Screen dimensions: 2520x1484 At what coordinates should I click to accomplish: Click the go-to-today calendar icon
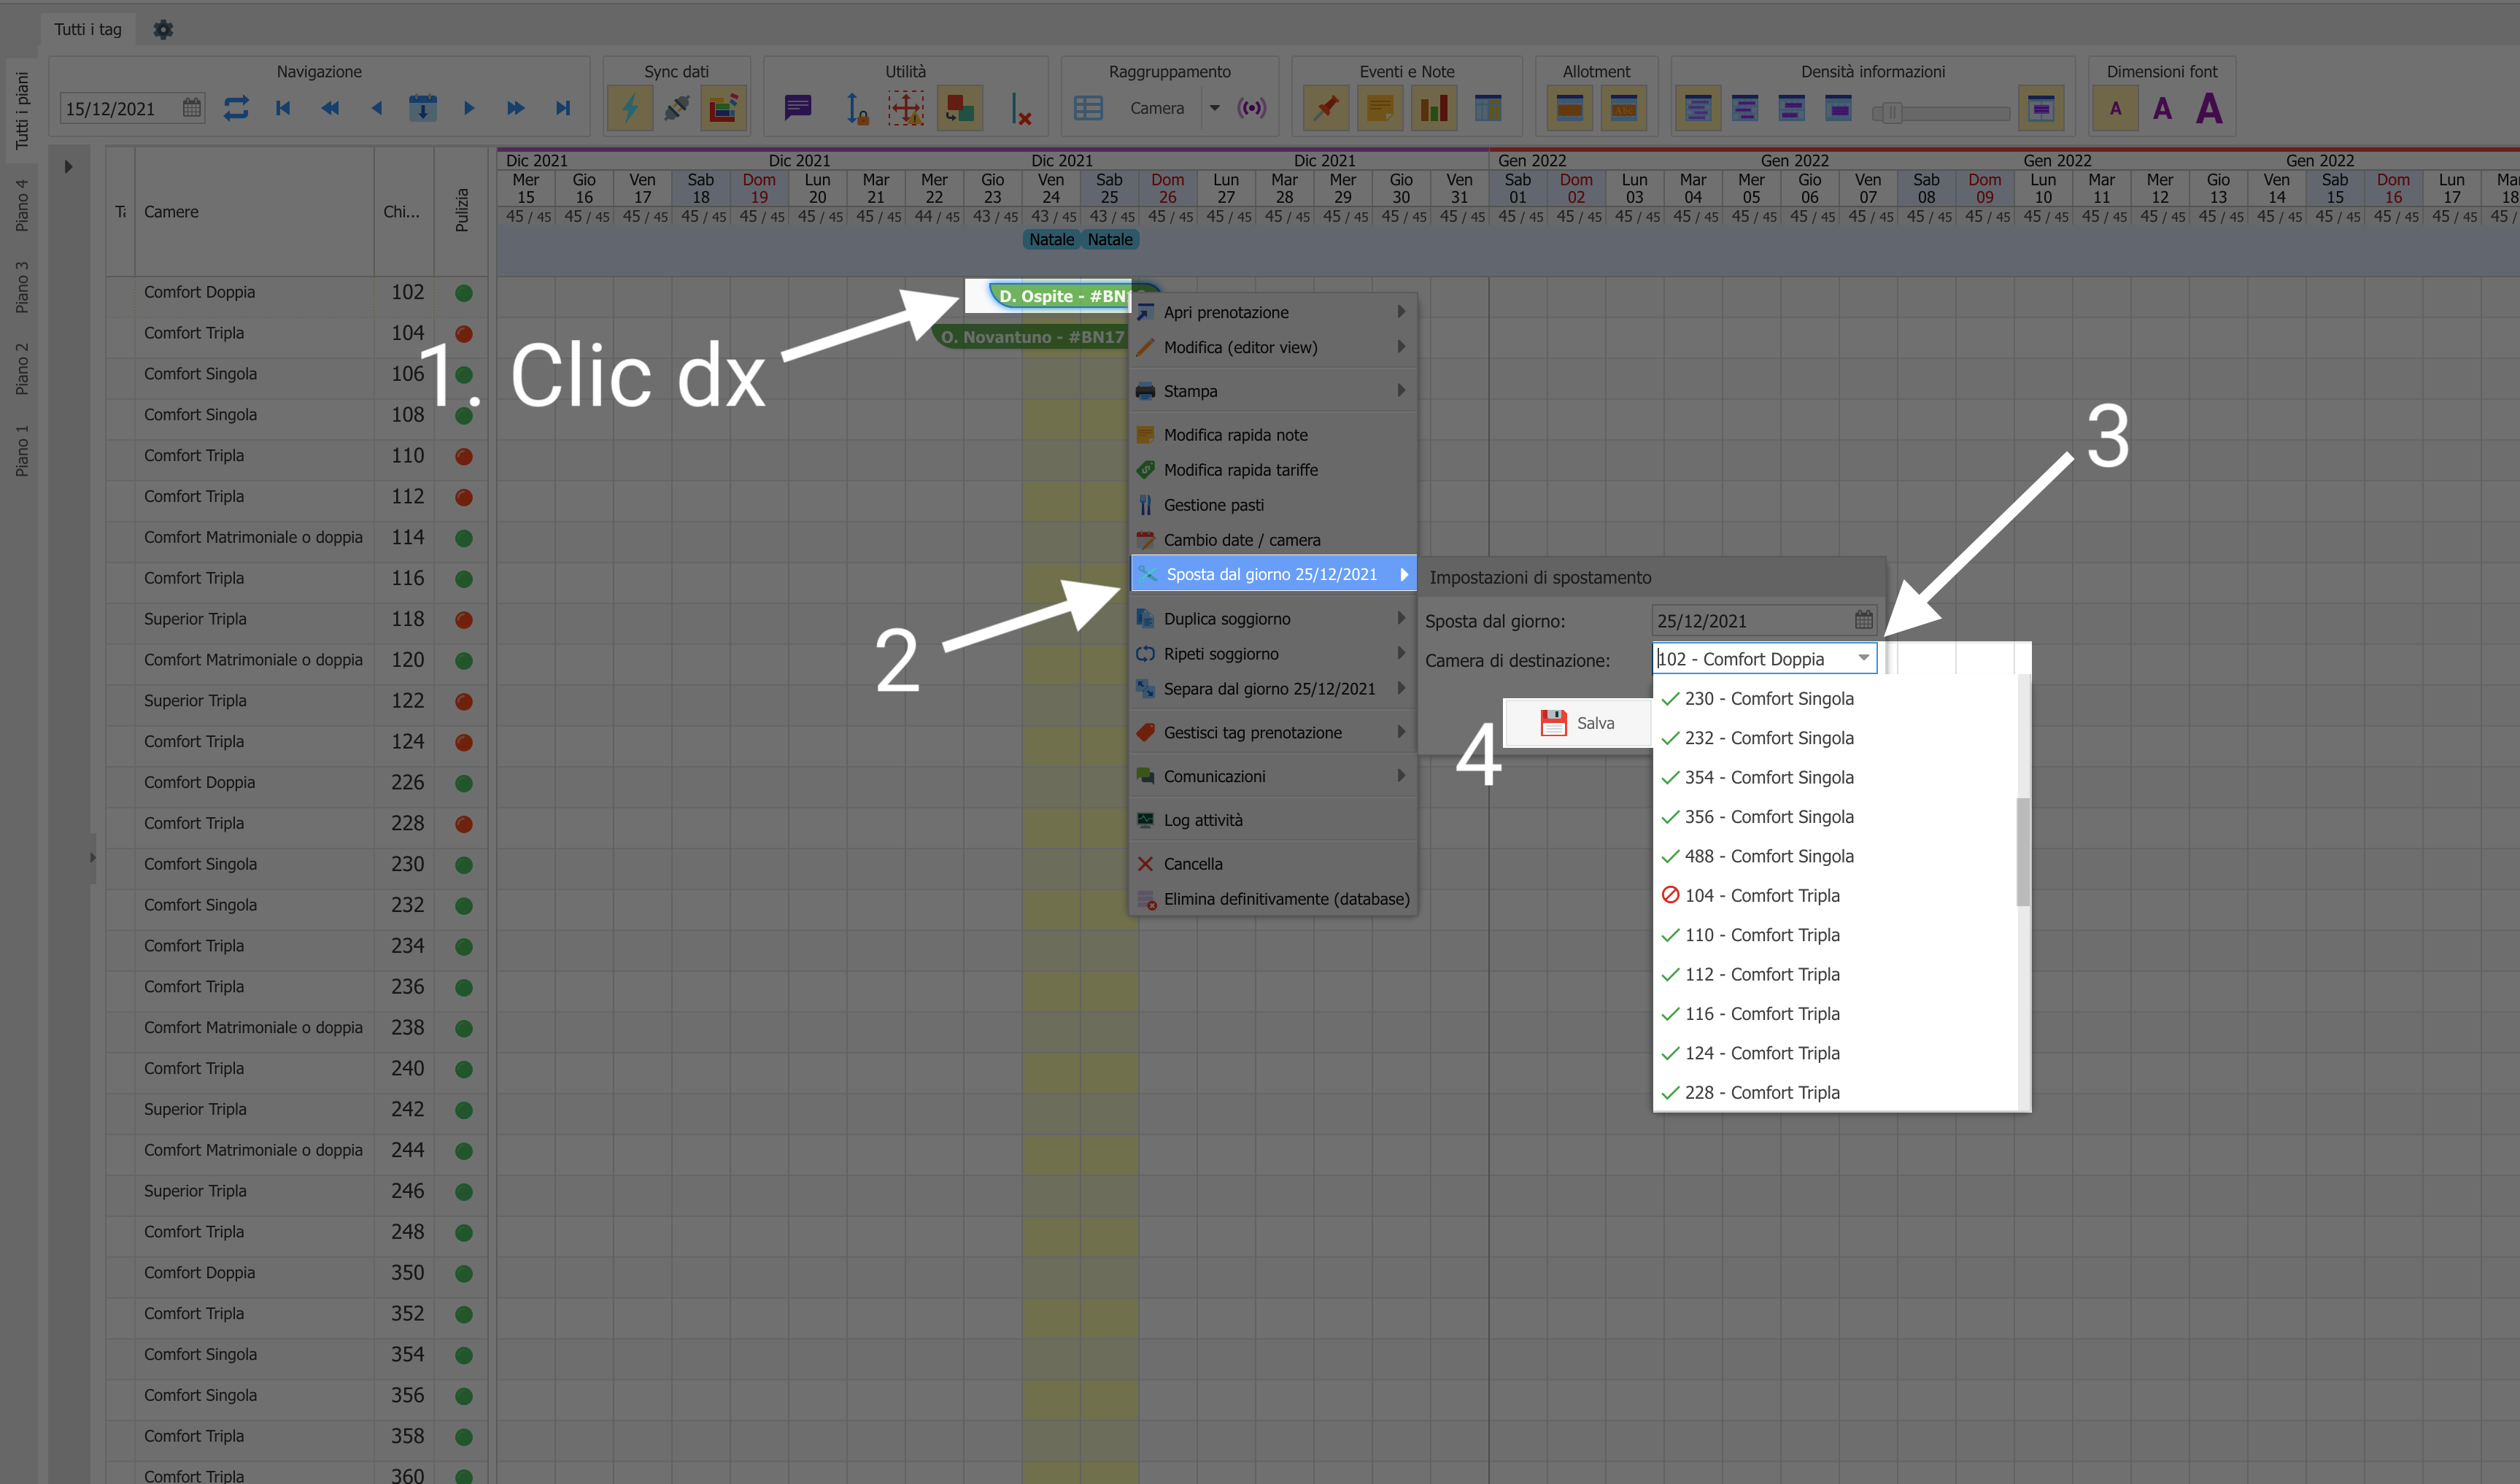coord(423,108)
